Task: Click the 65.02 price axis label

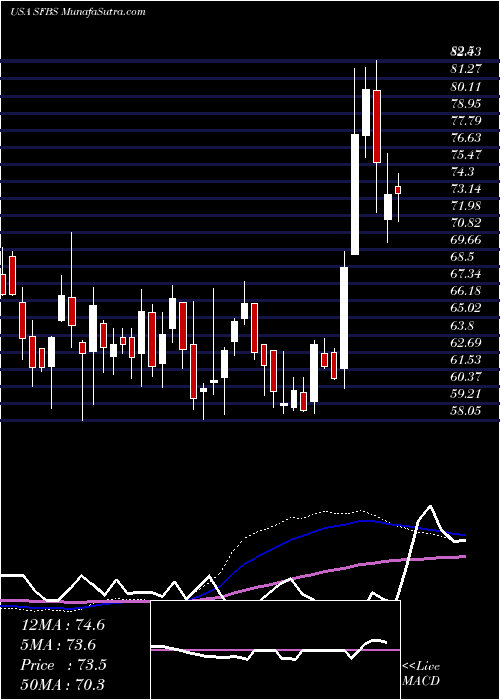Action: [x=466, y=308]
